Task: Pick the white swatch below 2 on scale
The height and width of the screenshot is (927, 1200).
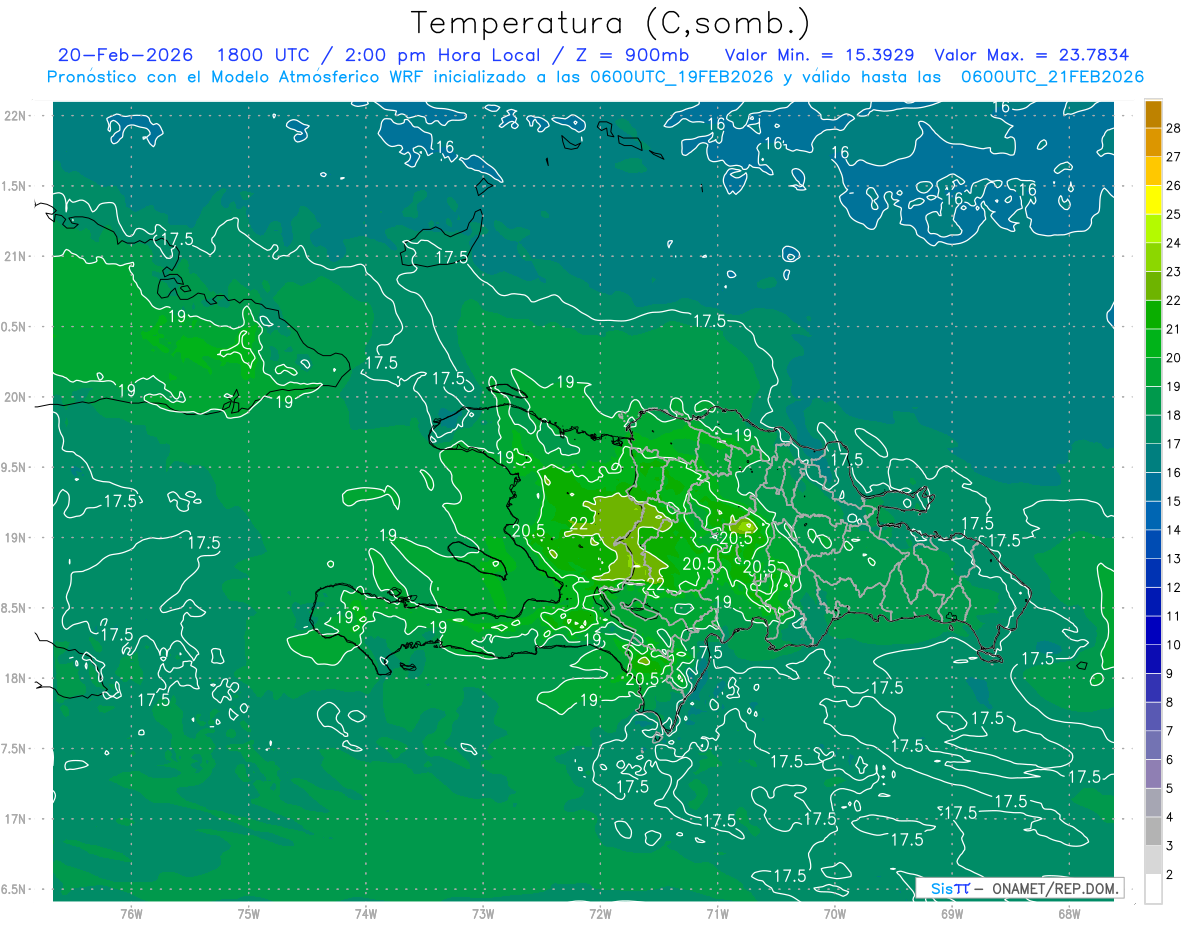Action: pos(1153,888)
